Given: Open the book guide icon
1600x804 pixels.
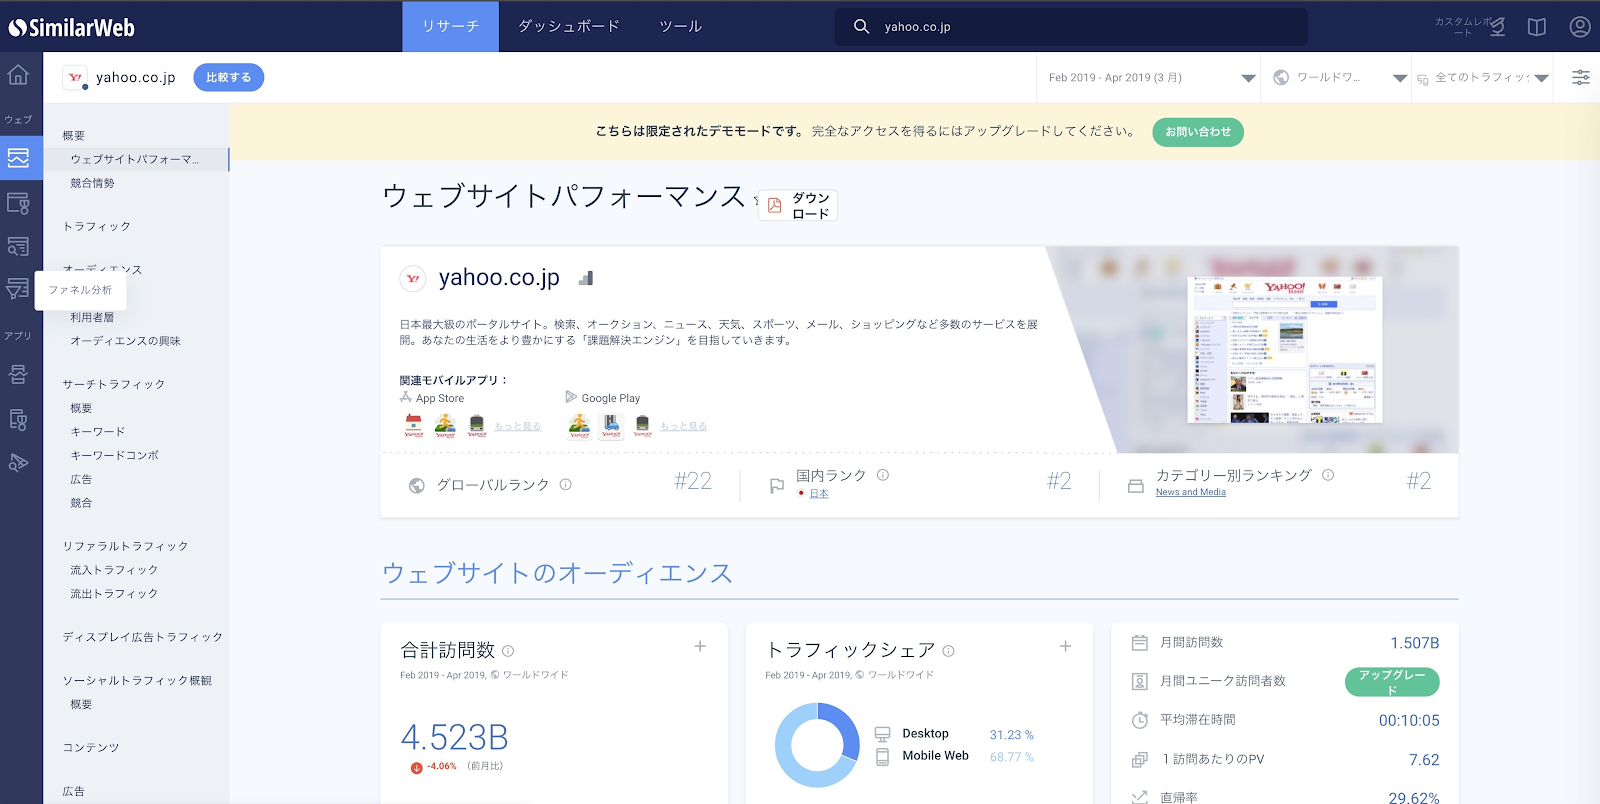Looking at the screenshot, I should 1537,27.
